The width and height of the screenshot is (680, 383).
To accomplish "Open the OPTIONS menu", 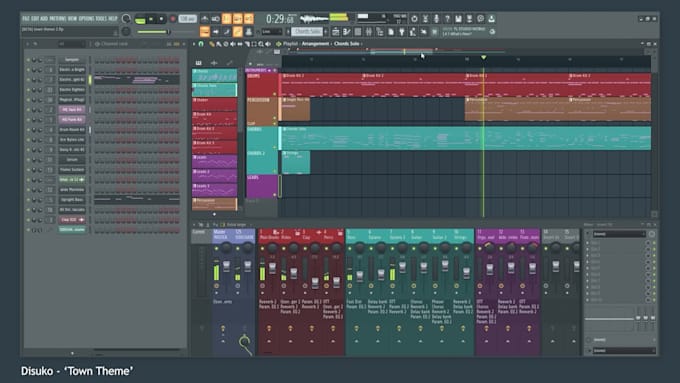I will tap(86, 19).
